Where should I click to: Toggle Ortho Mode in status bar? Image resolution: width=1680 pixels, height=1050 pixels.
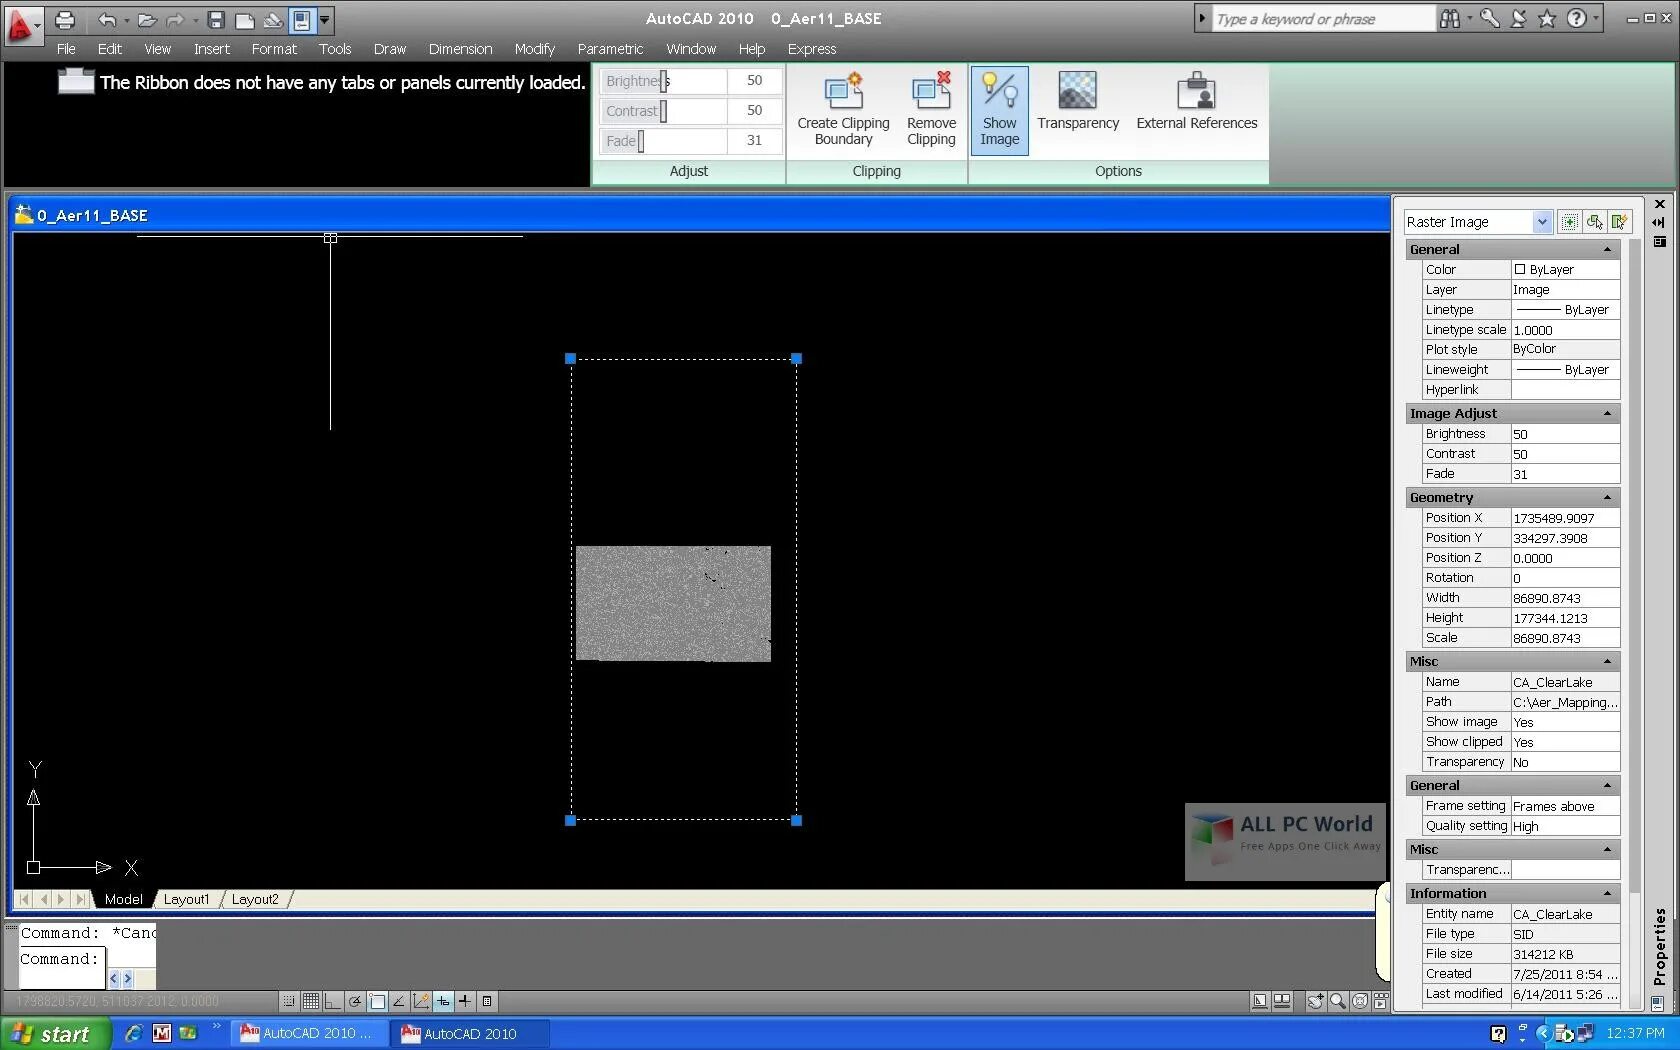(333, 1001)
